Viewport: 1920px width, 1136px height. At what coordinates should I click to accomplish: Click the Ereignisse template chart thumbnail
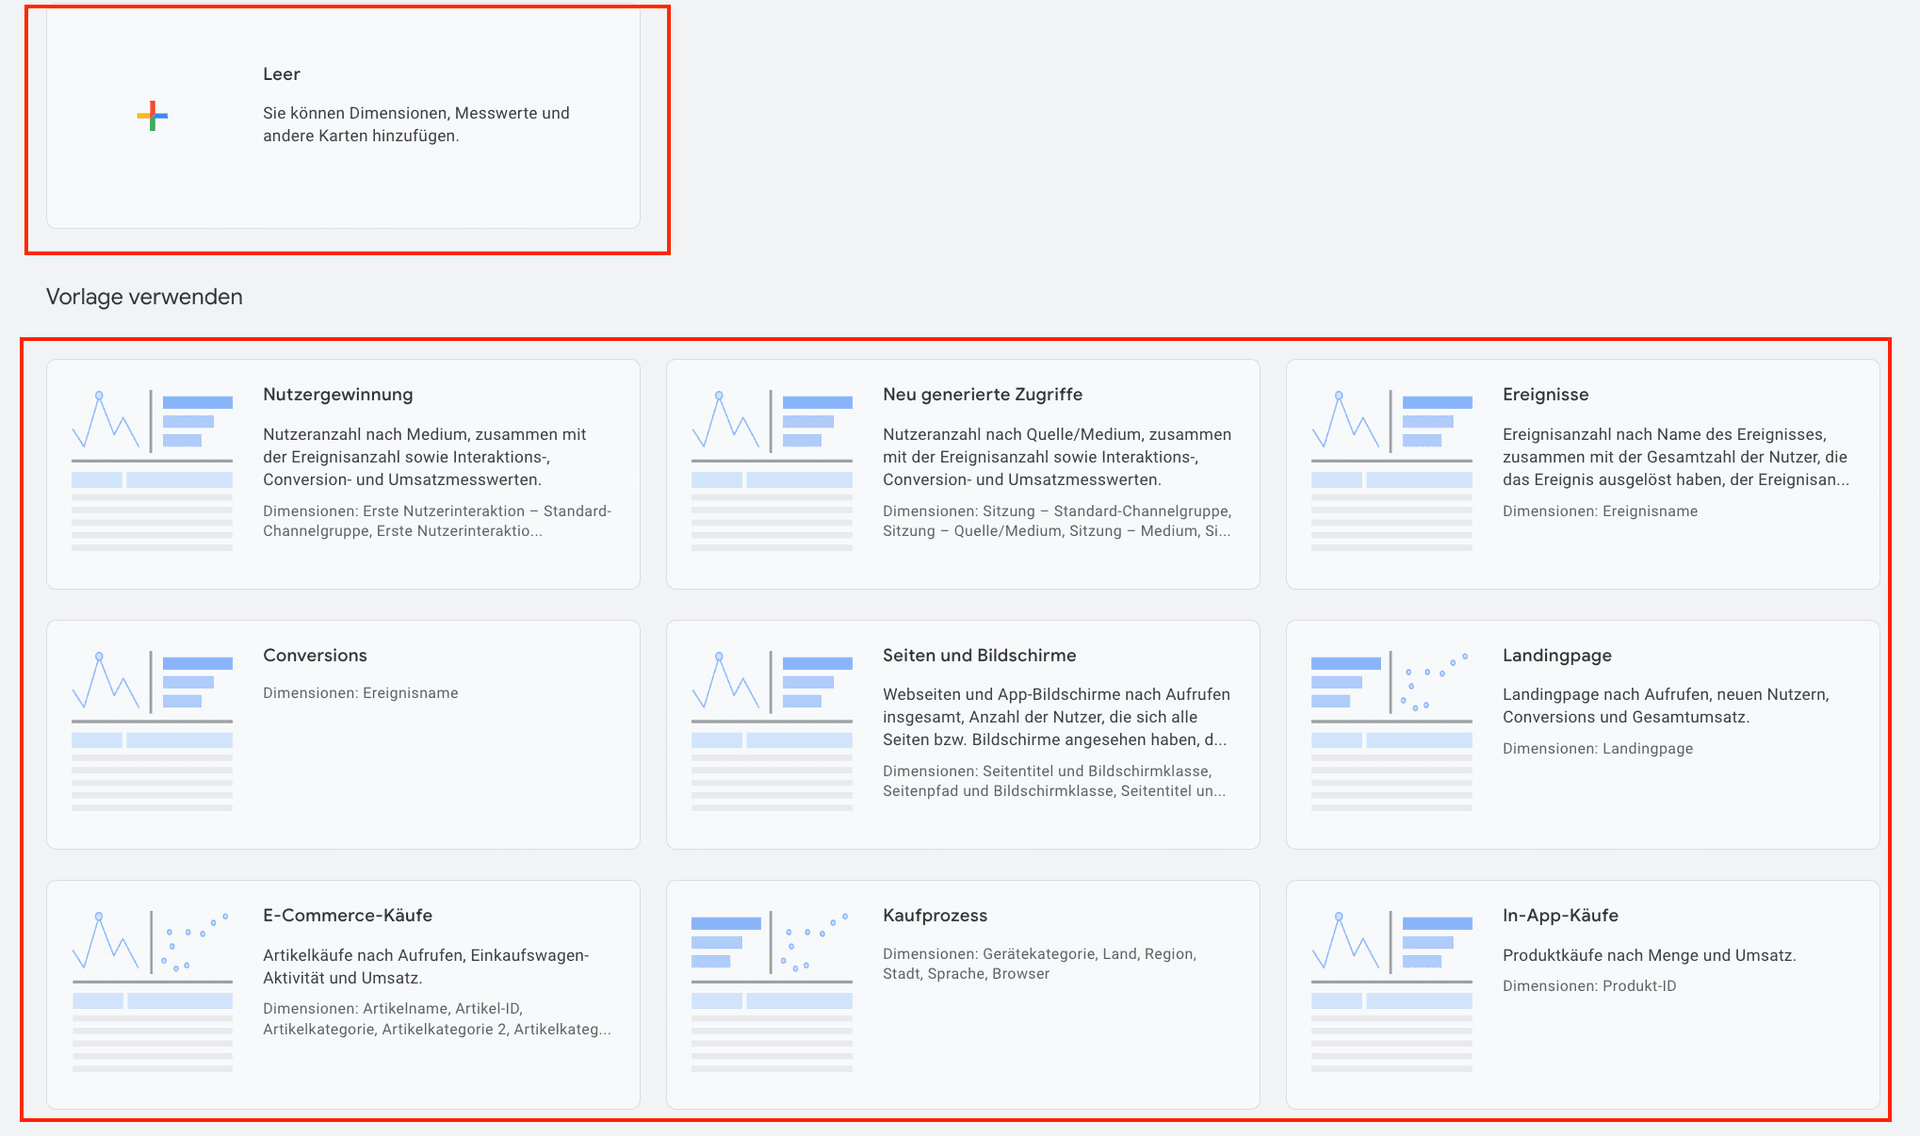(x=1392, y=470)
